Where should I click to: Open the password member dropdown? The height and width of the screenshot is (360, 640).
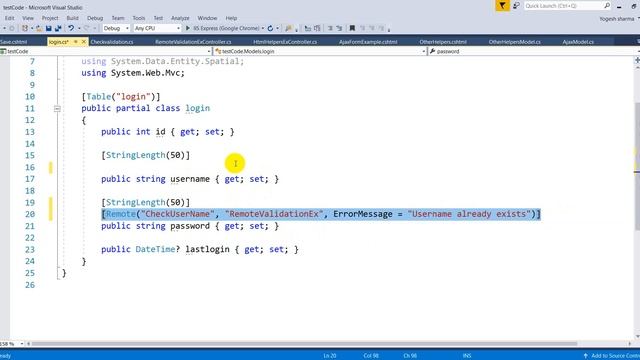coord(534,51)
